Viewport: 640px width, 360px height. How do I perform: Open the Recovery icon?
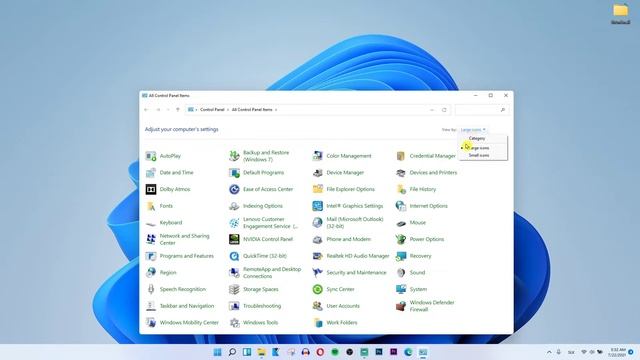401,256
